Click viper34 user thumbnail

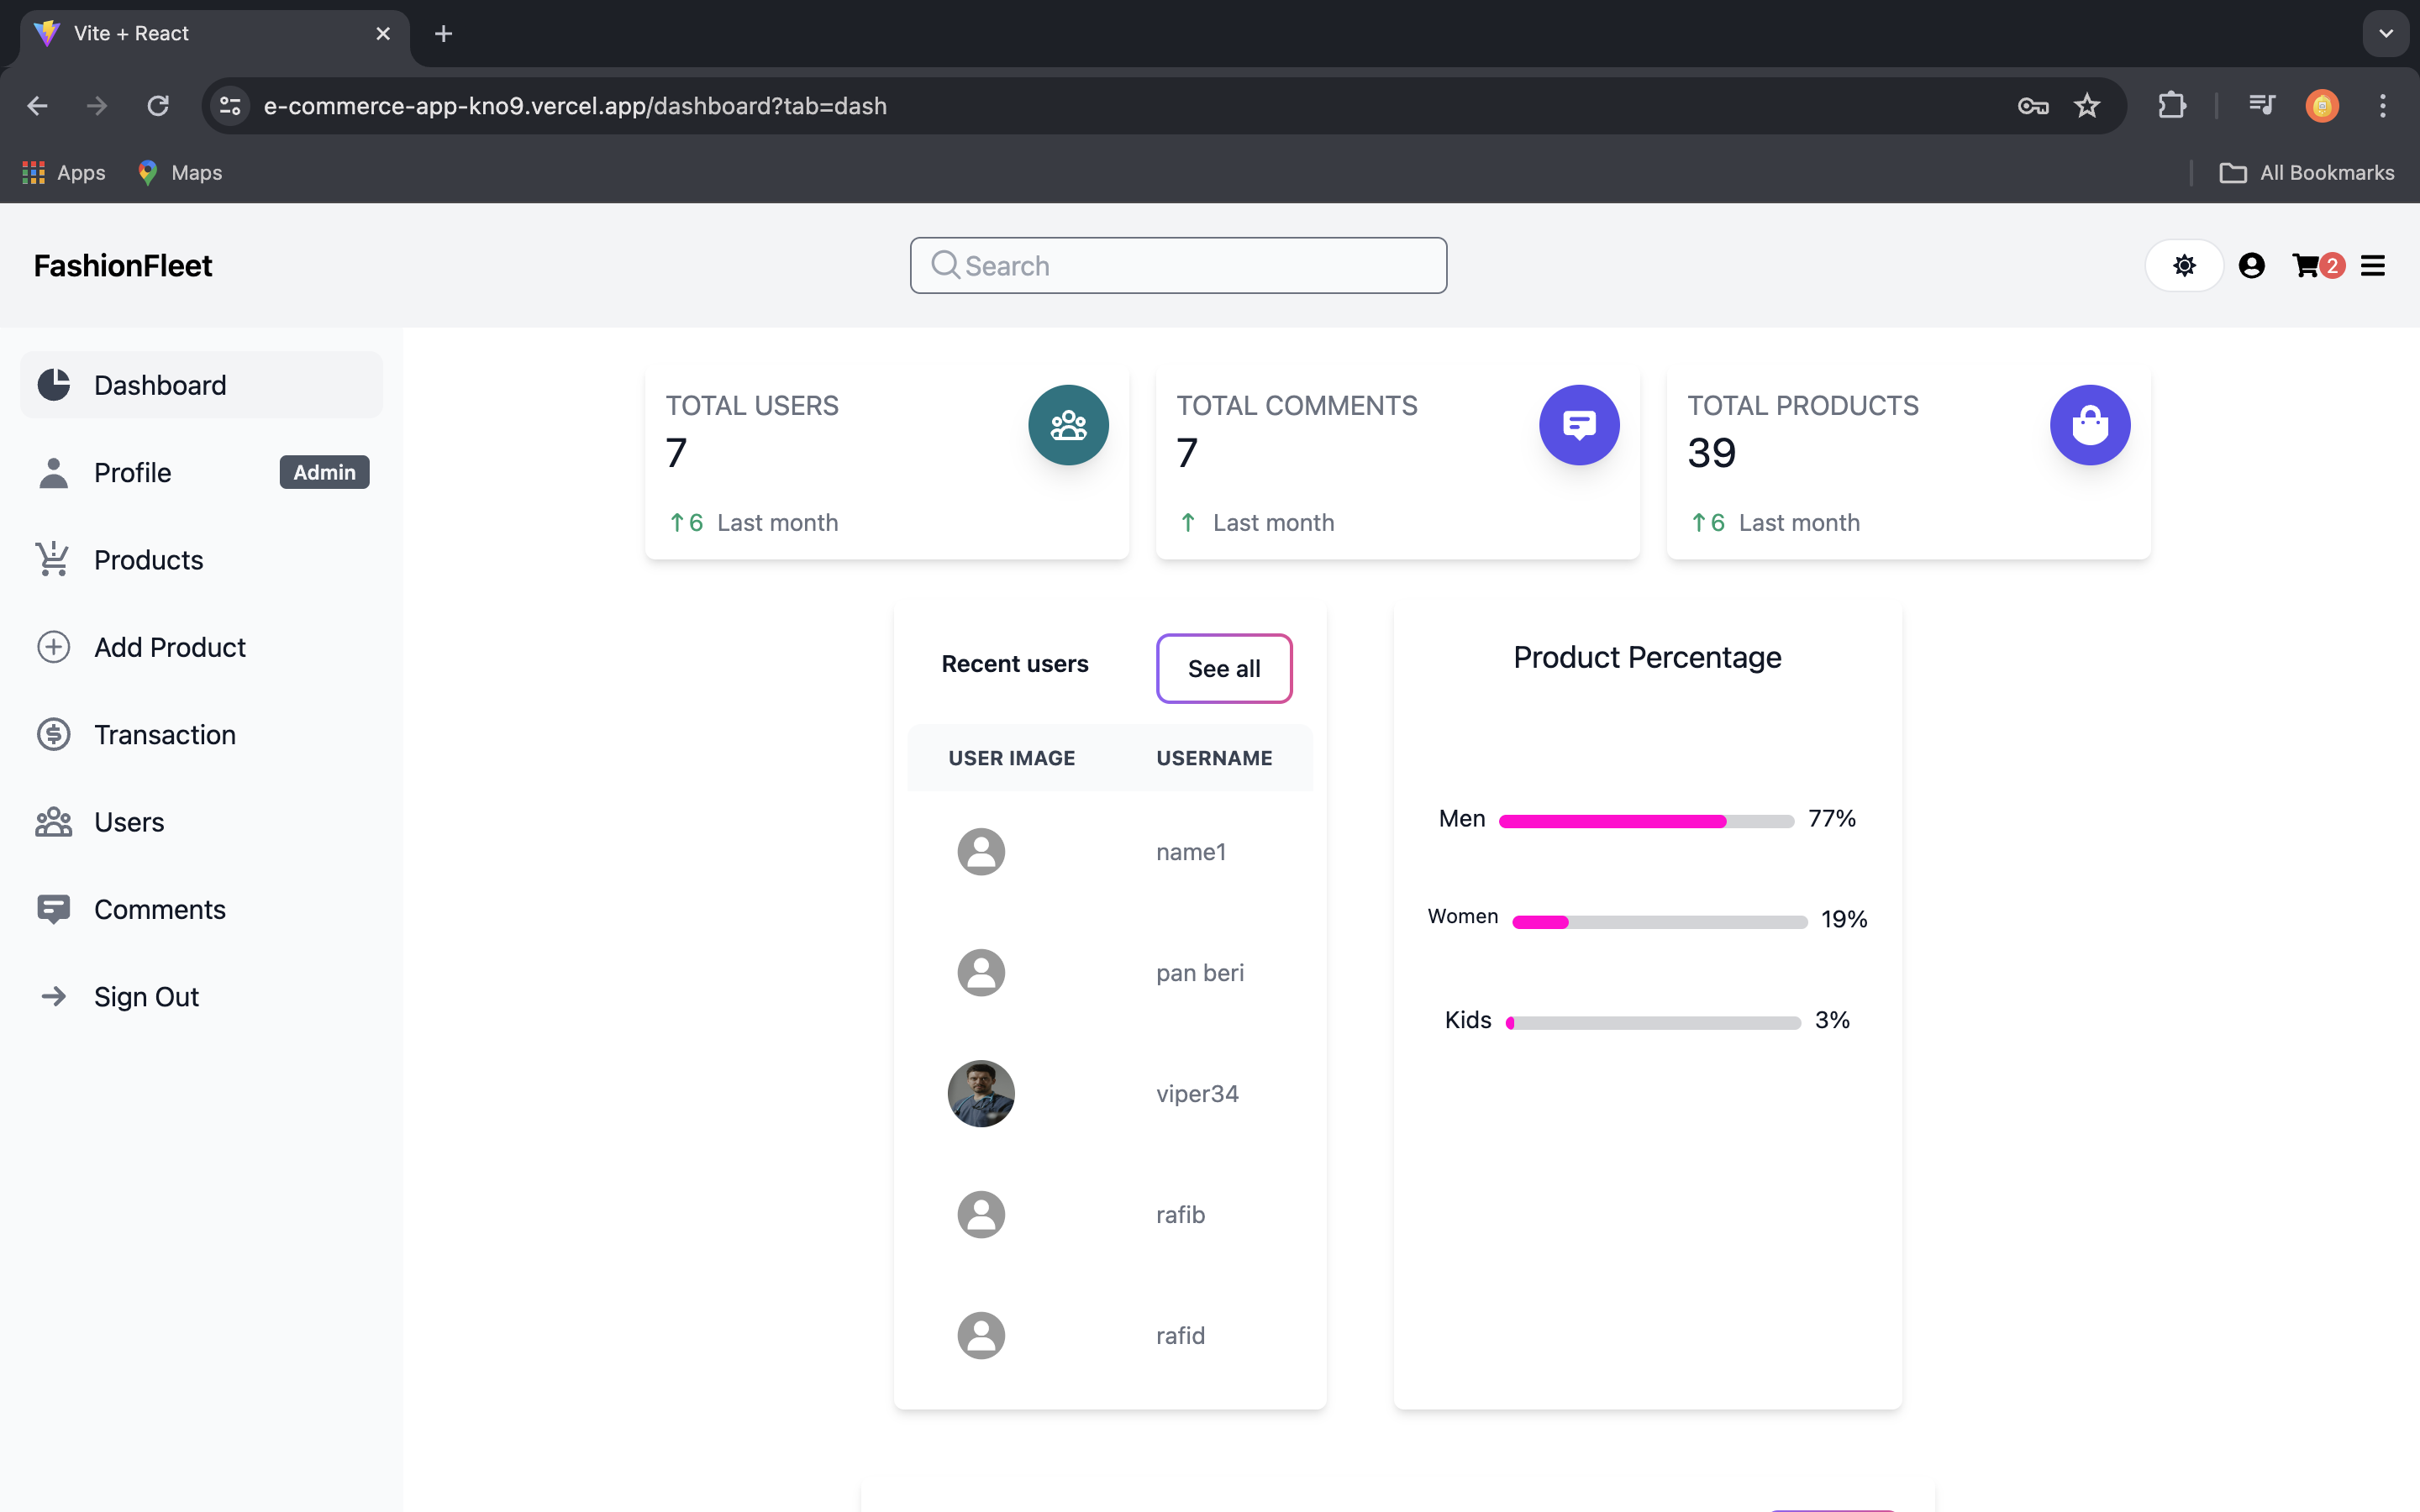tap(982, 1092)
